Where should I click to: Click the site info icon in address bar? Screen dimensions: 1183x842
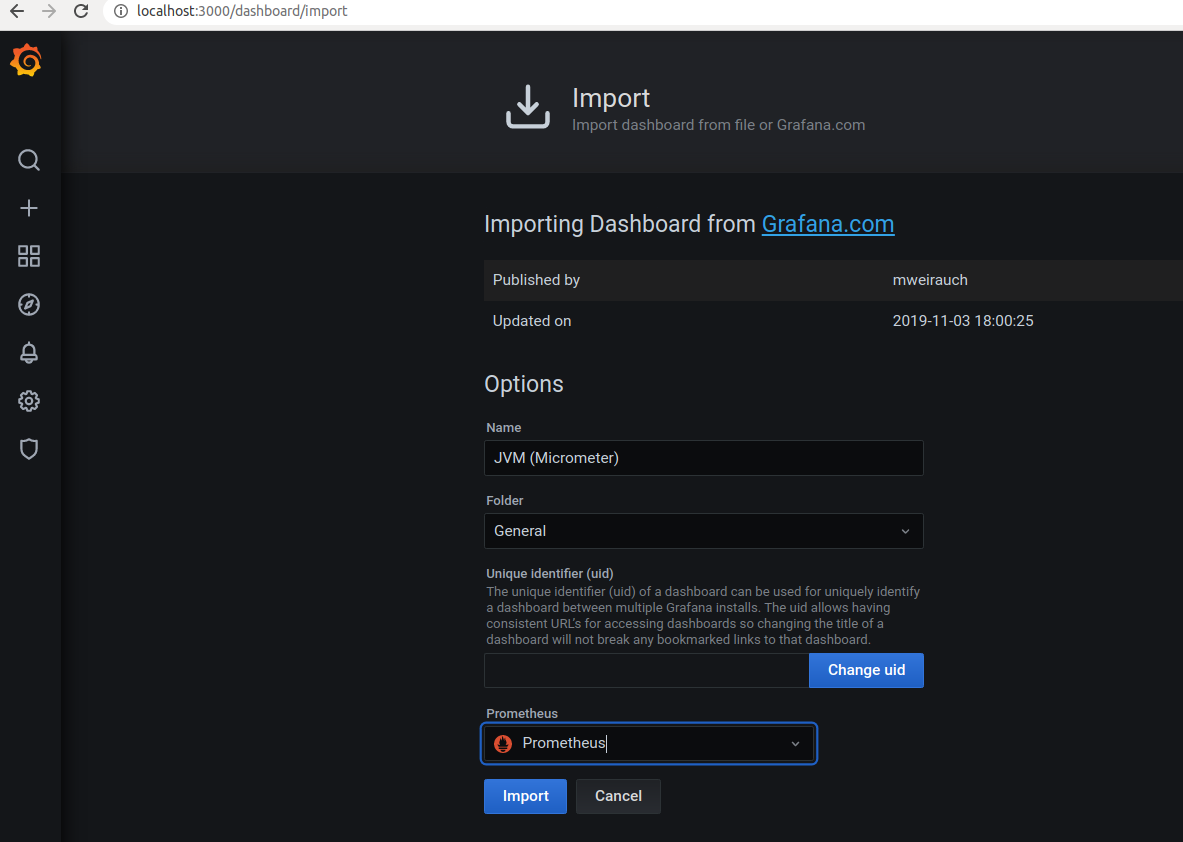coord(121,11)
